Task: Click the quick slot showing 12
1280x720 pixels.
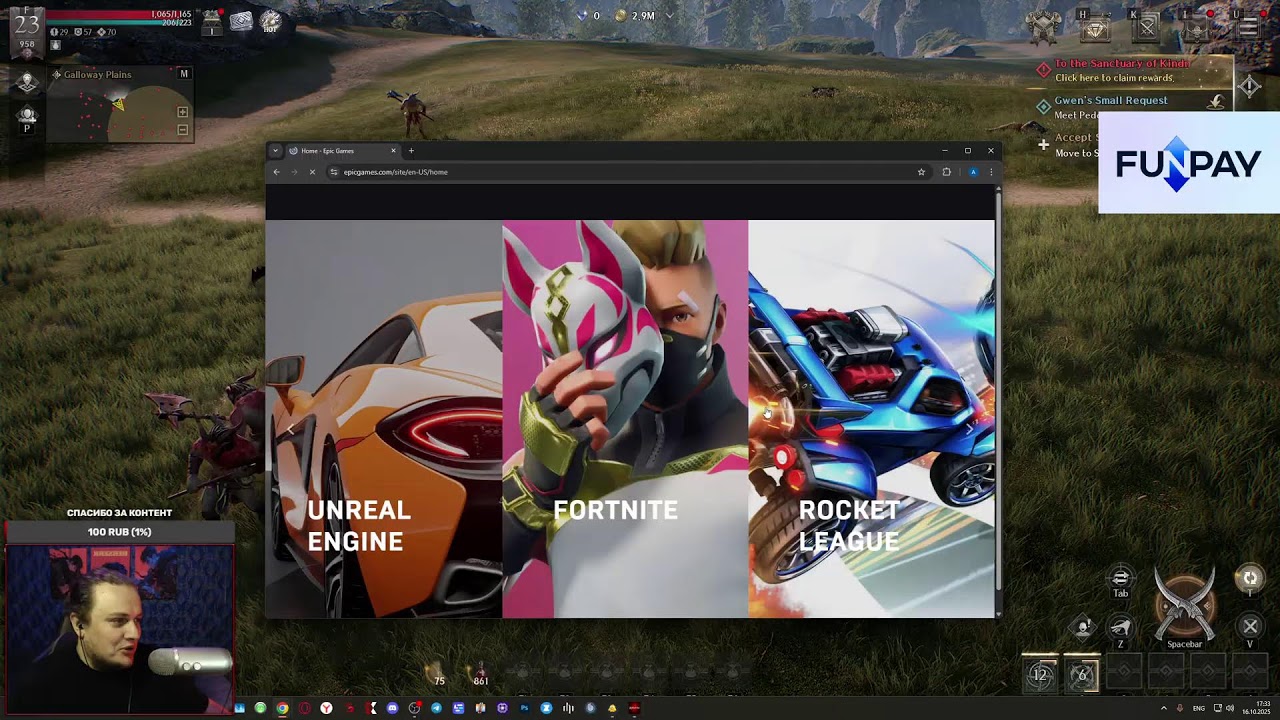Action: click(1040, 675)
